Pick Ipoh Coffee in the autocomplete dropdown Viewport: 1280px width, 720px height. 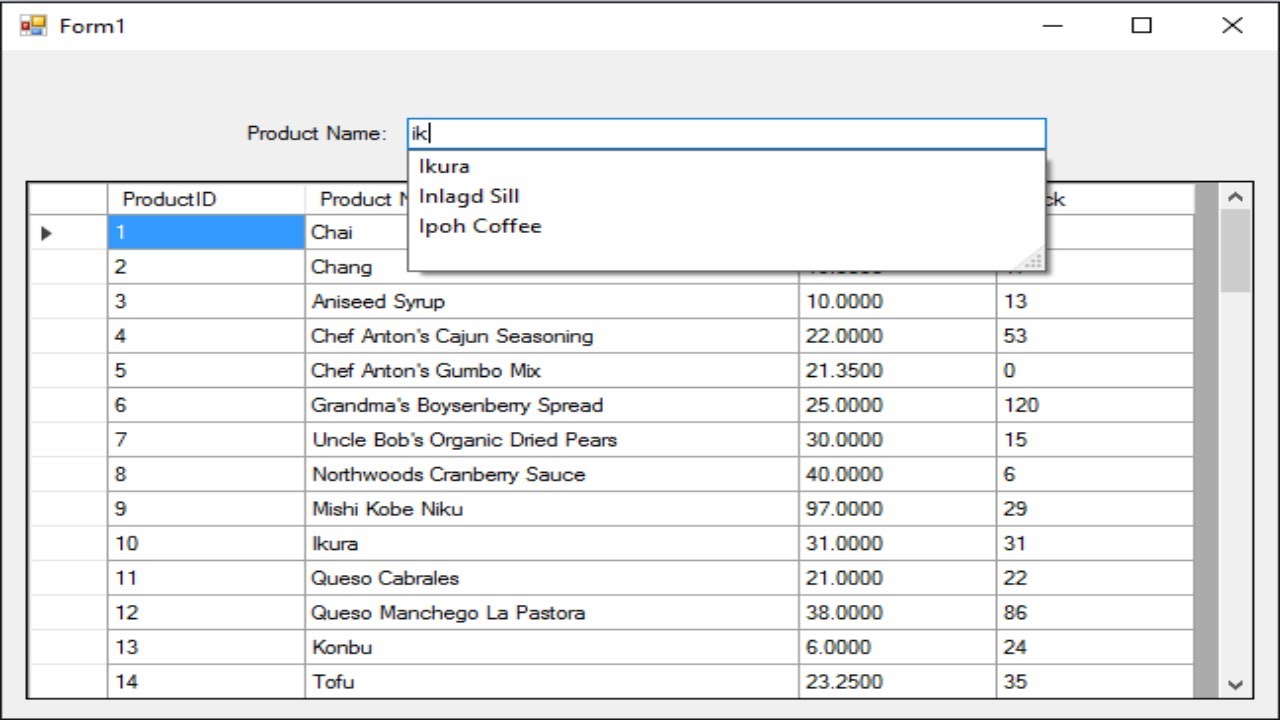click(480, 226)
